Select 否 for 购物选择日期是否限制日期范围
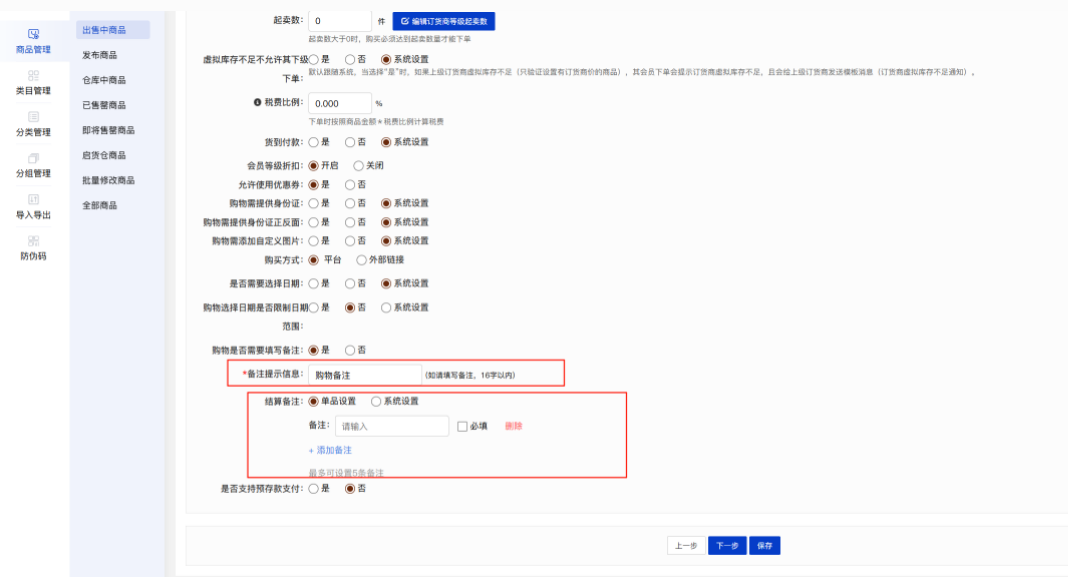Screen dimensions: 1068x577 [x=350, y=308]
